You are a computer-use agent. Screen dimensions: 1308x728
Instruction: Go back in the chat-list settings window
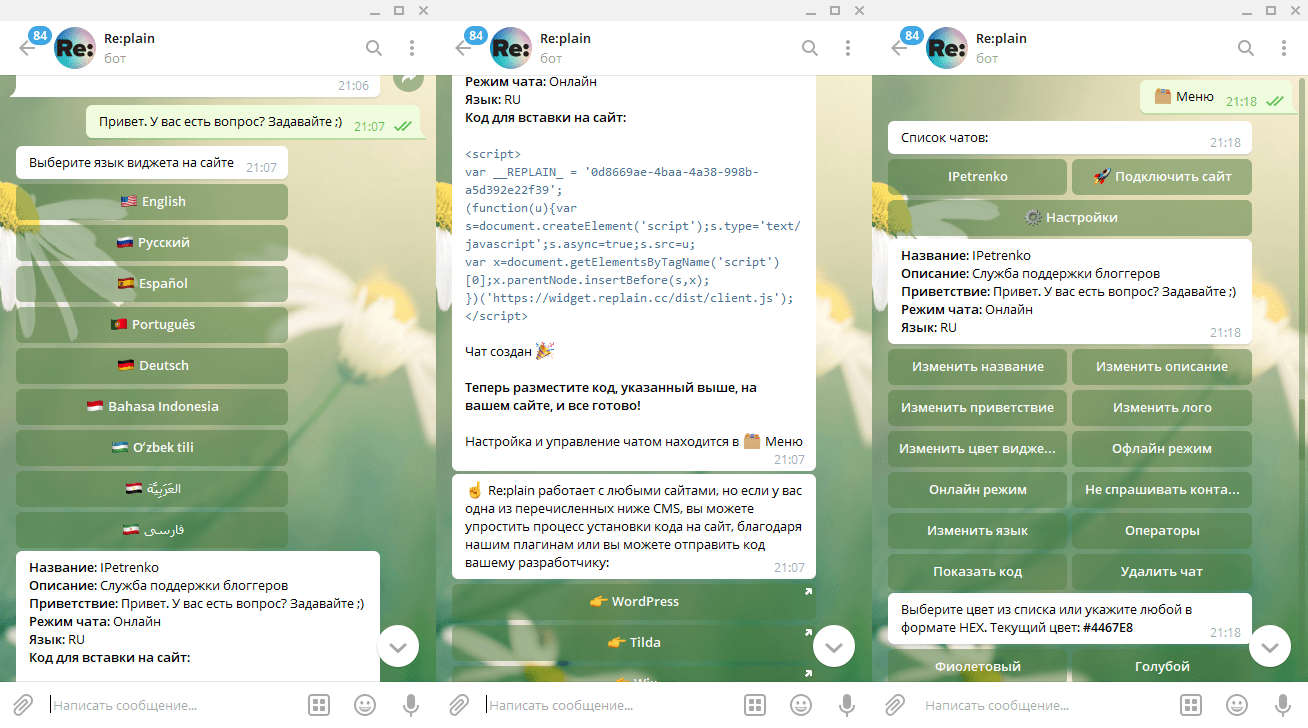click(x=899, y=48)
